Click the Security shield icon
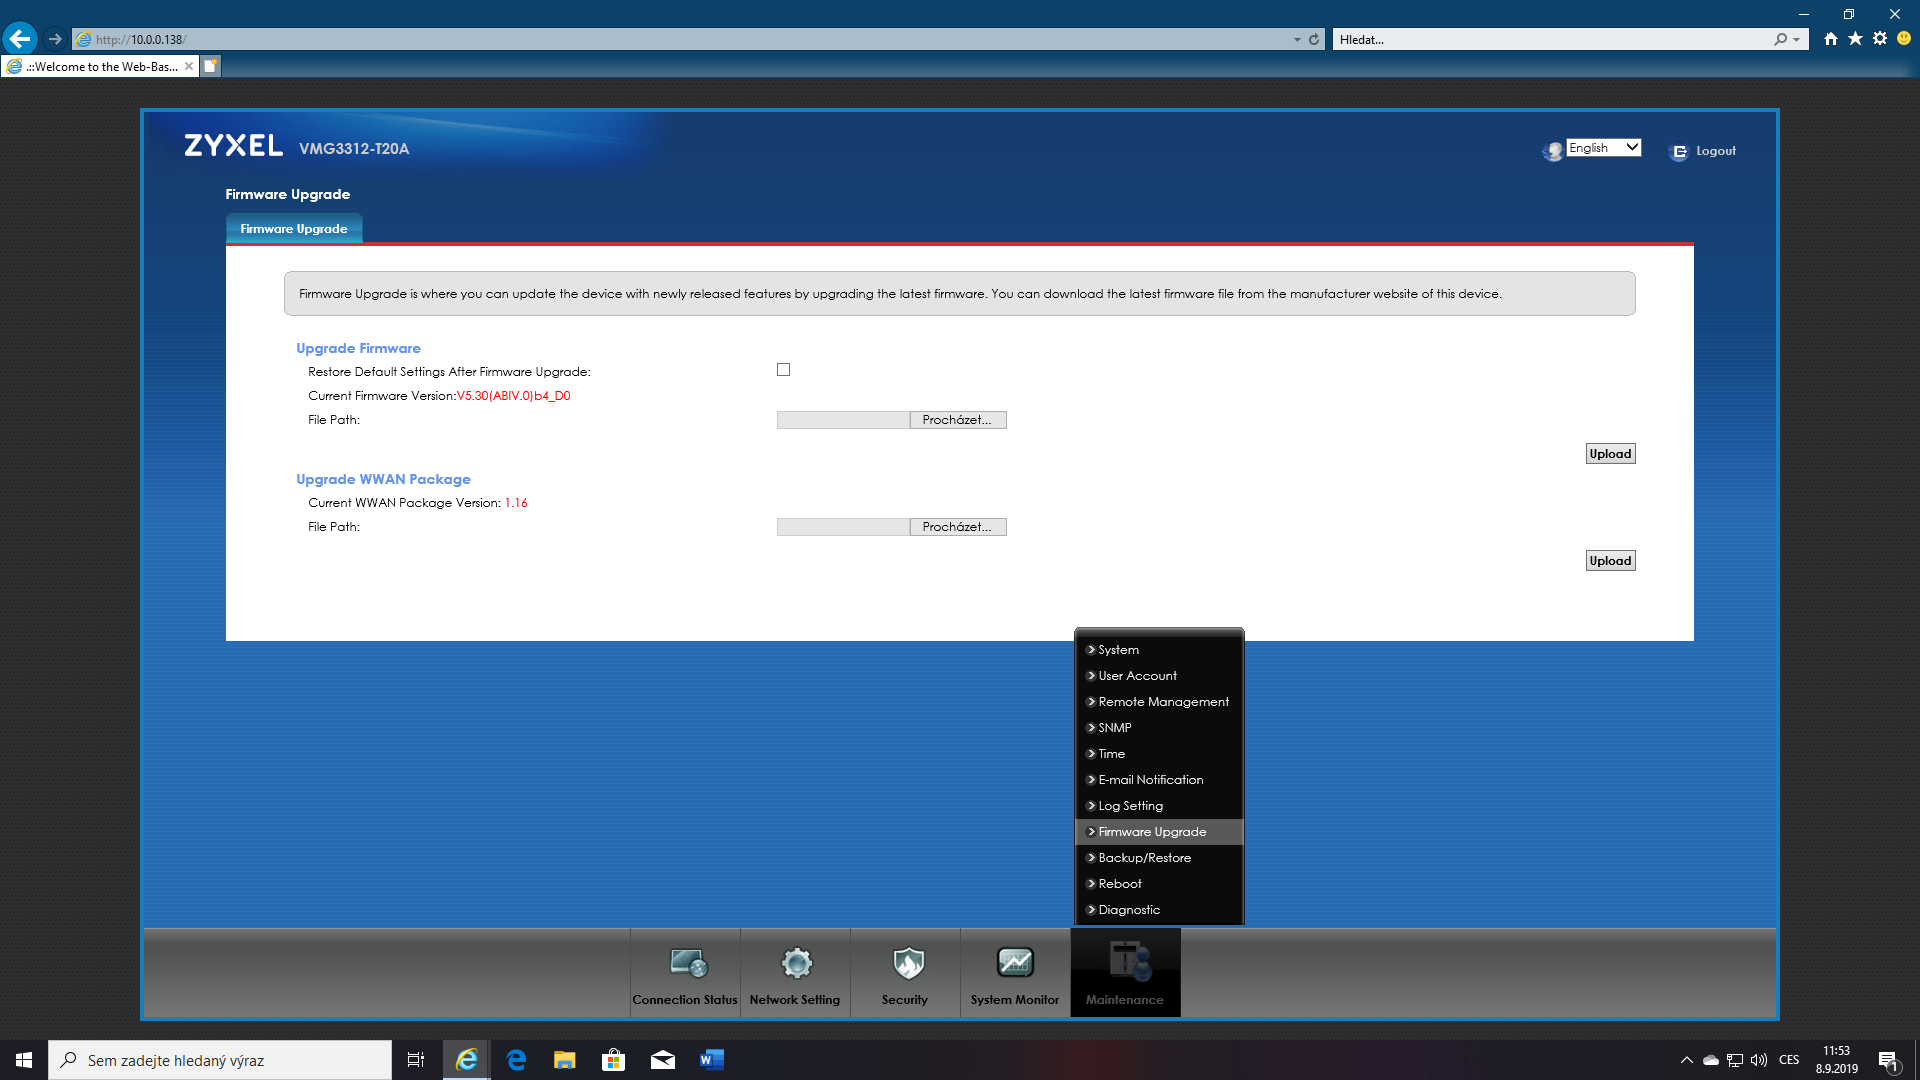This screenshot has height=1080, width=1920. pos(907,964)
